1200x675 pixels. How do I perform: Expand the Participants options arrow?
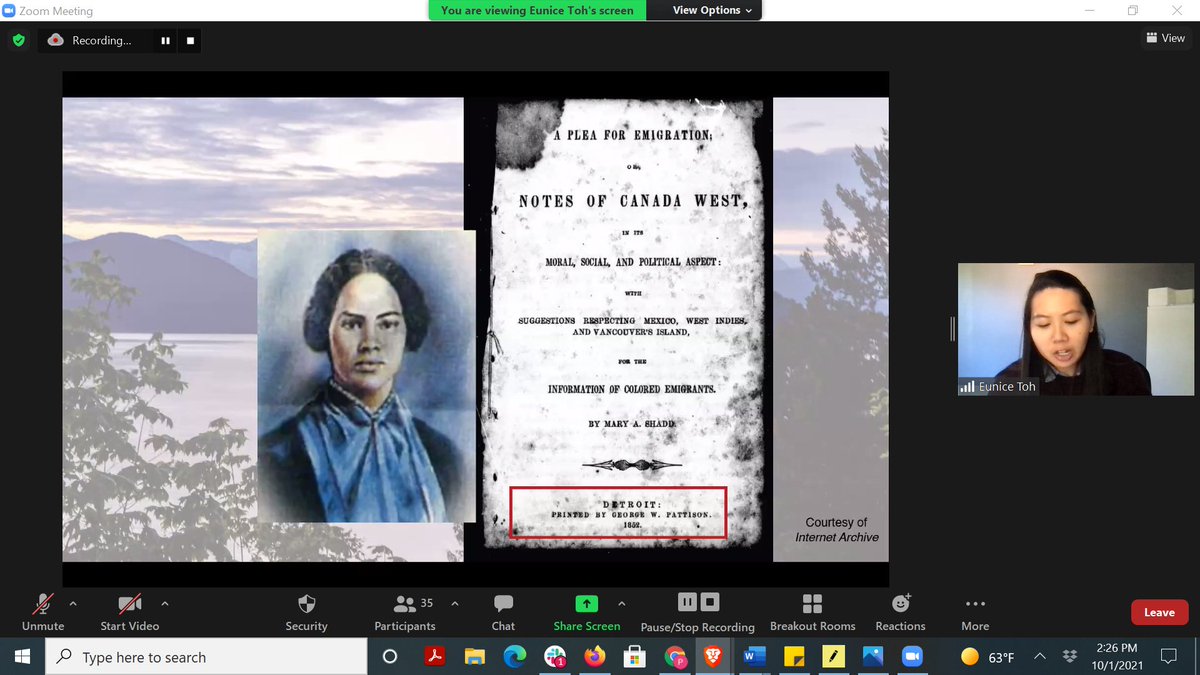click(x=455, y=604)
